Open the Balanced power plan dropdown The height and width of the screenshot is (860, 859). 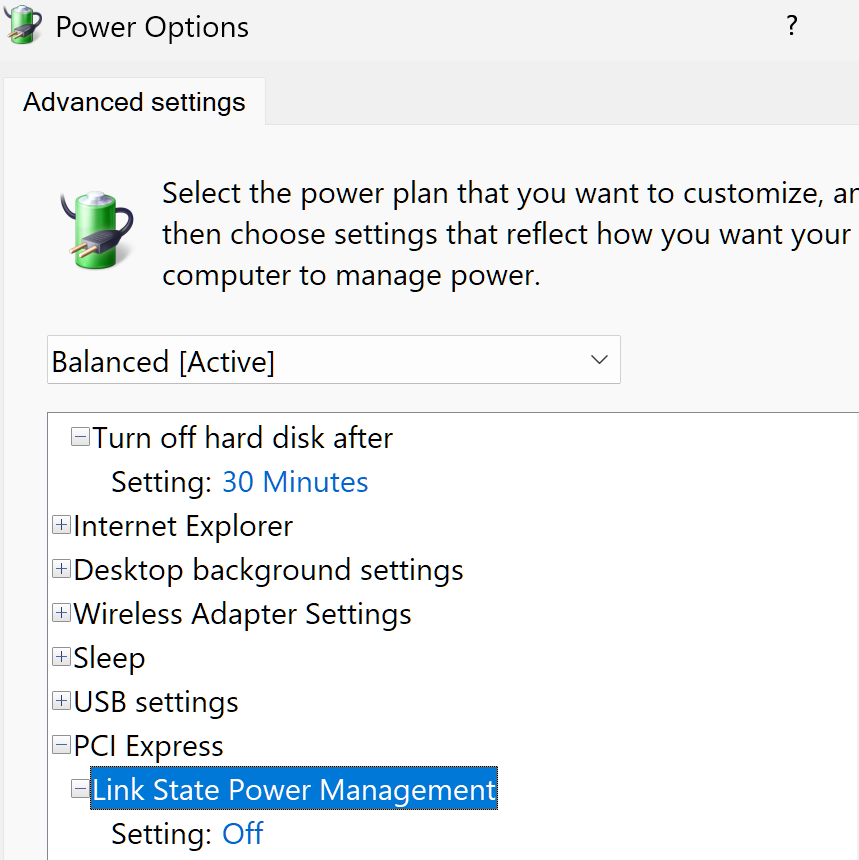[333, 360]
